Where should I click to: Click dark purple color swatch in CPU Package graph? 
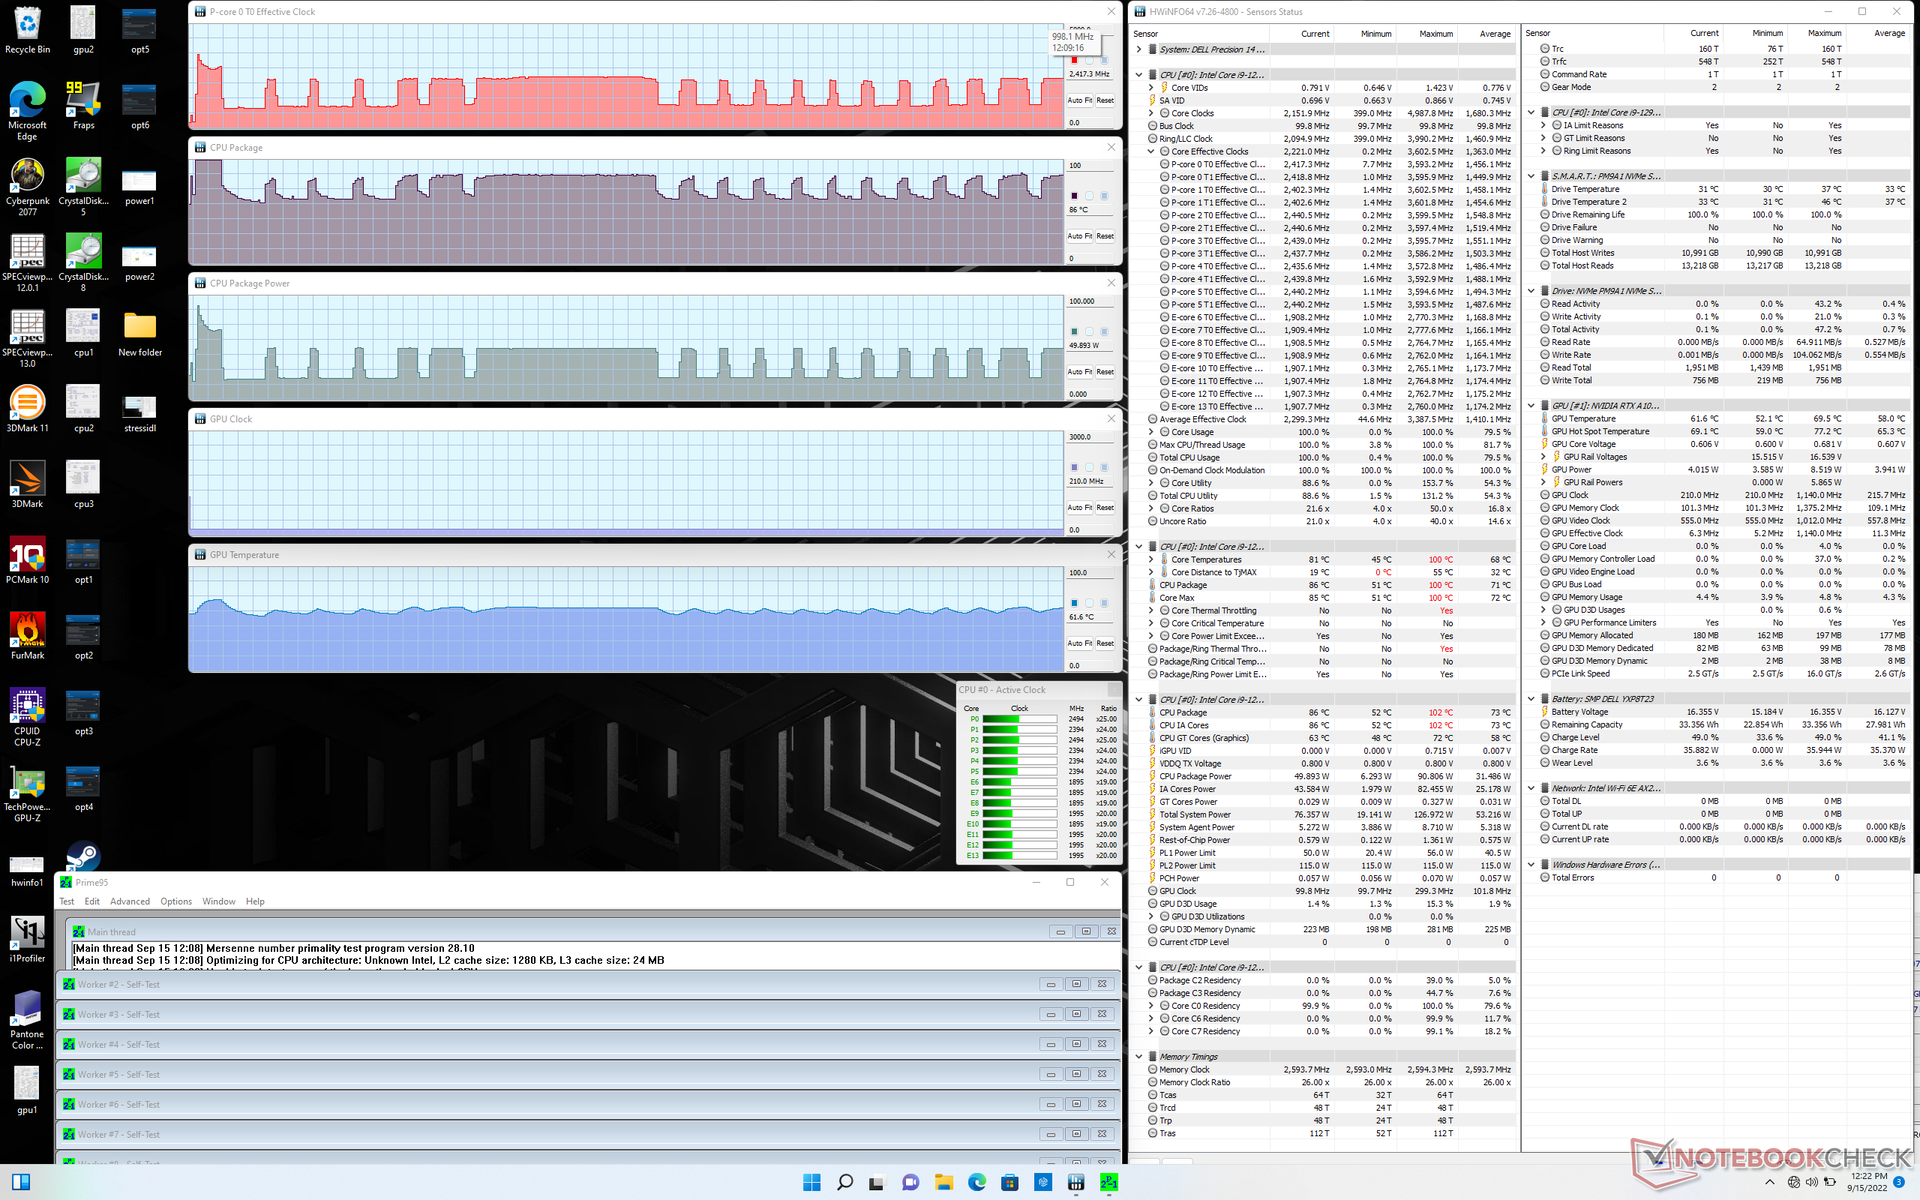[1074, 196]
